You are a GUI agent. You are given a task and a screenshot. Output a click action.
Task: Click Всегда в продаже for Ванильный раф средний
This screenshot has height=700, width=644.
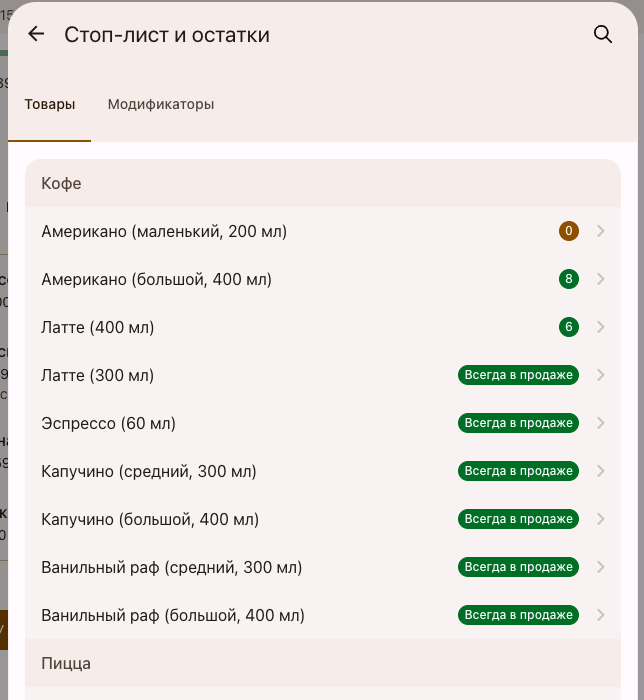point(518,567)
